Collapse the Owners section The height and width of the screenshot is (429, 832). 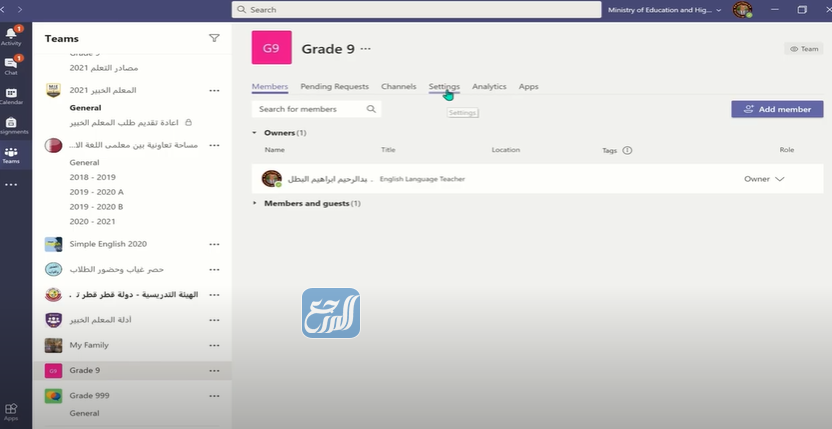click(256, 133)
